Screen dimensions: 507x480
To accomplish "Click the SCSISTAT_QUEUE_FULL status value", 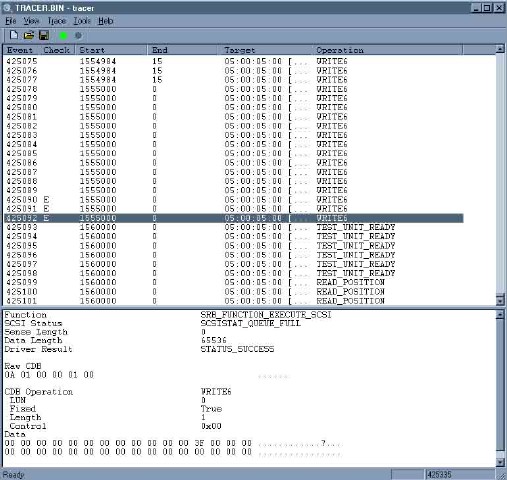I will click(250, 323).
